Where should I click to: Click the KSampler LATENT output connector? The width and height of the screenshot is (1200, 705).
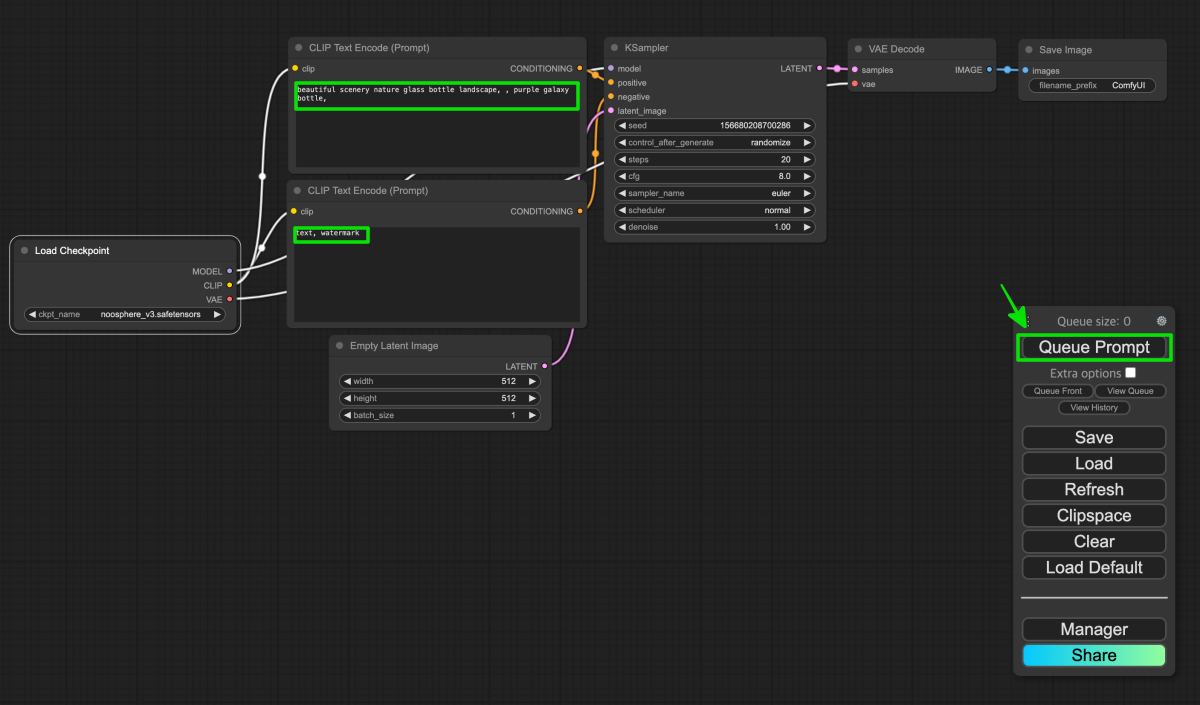coord(820,69)
